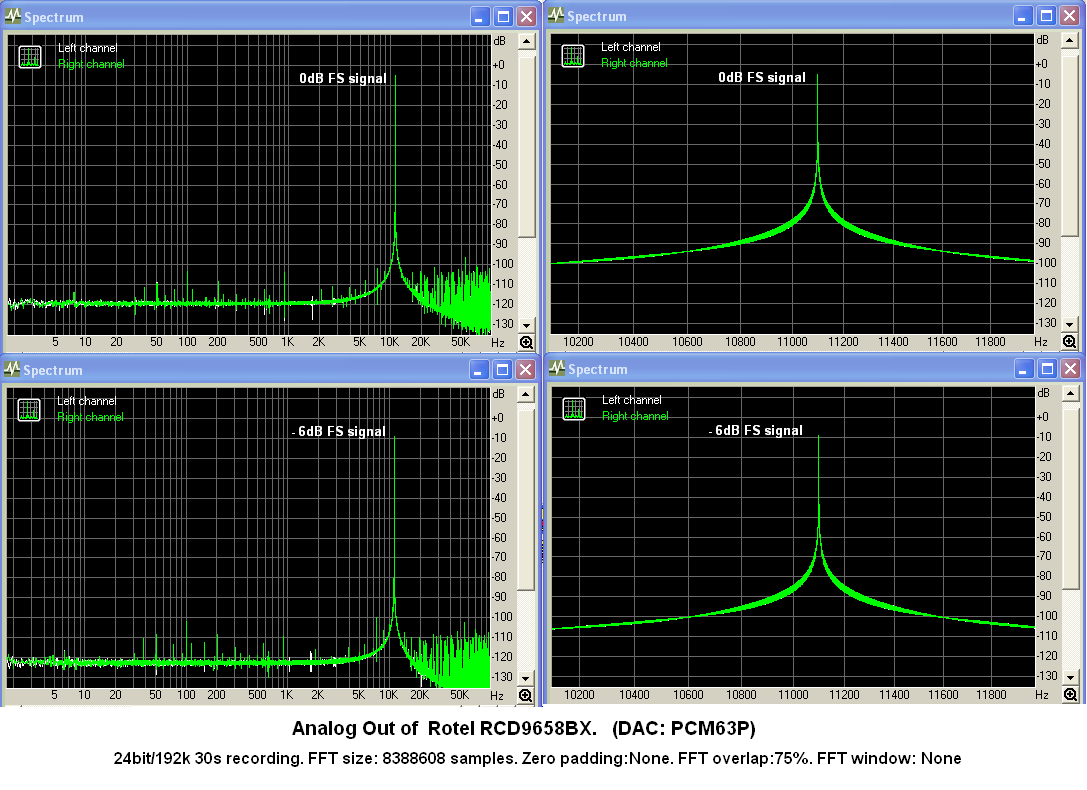Minimize the -6dB FS wideband Spectrum window
The width and height of the screenshot is (1087, 790).
pos(479,369)
